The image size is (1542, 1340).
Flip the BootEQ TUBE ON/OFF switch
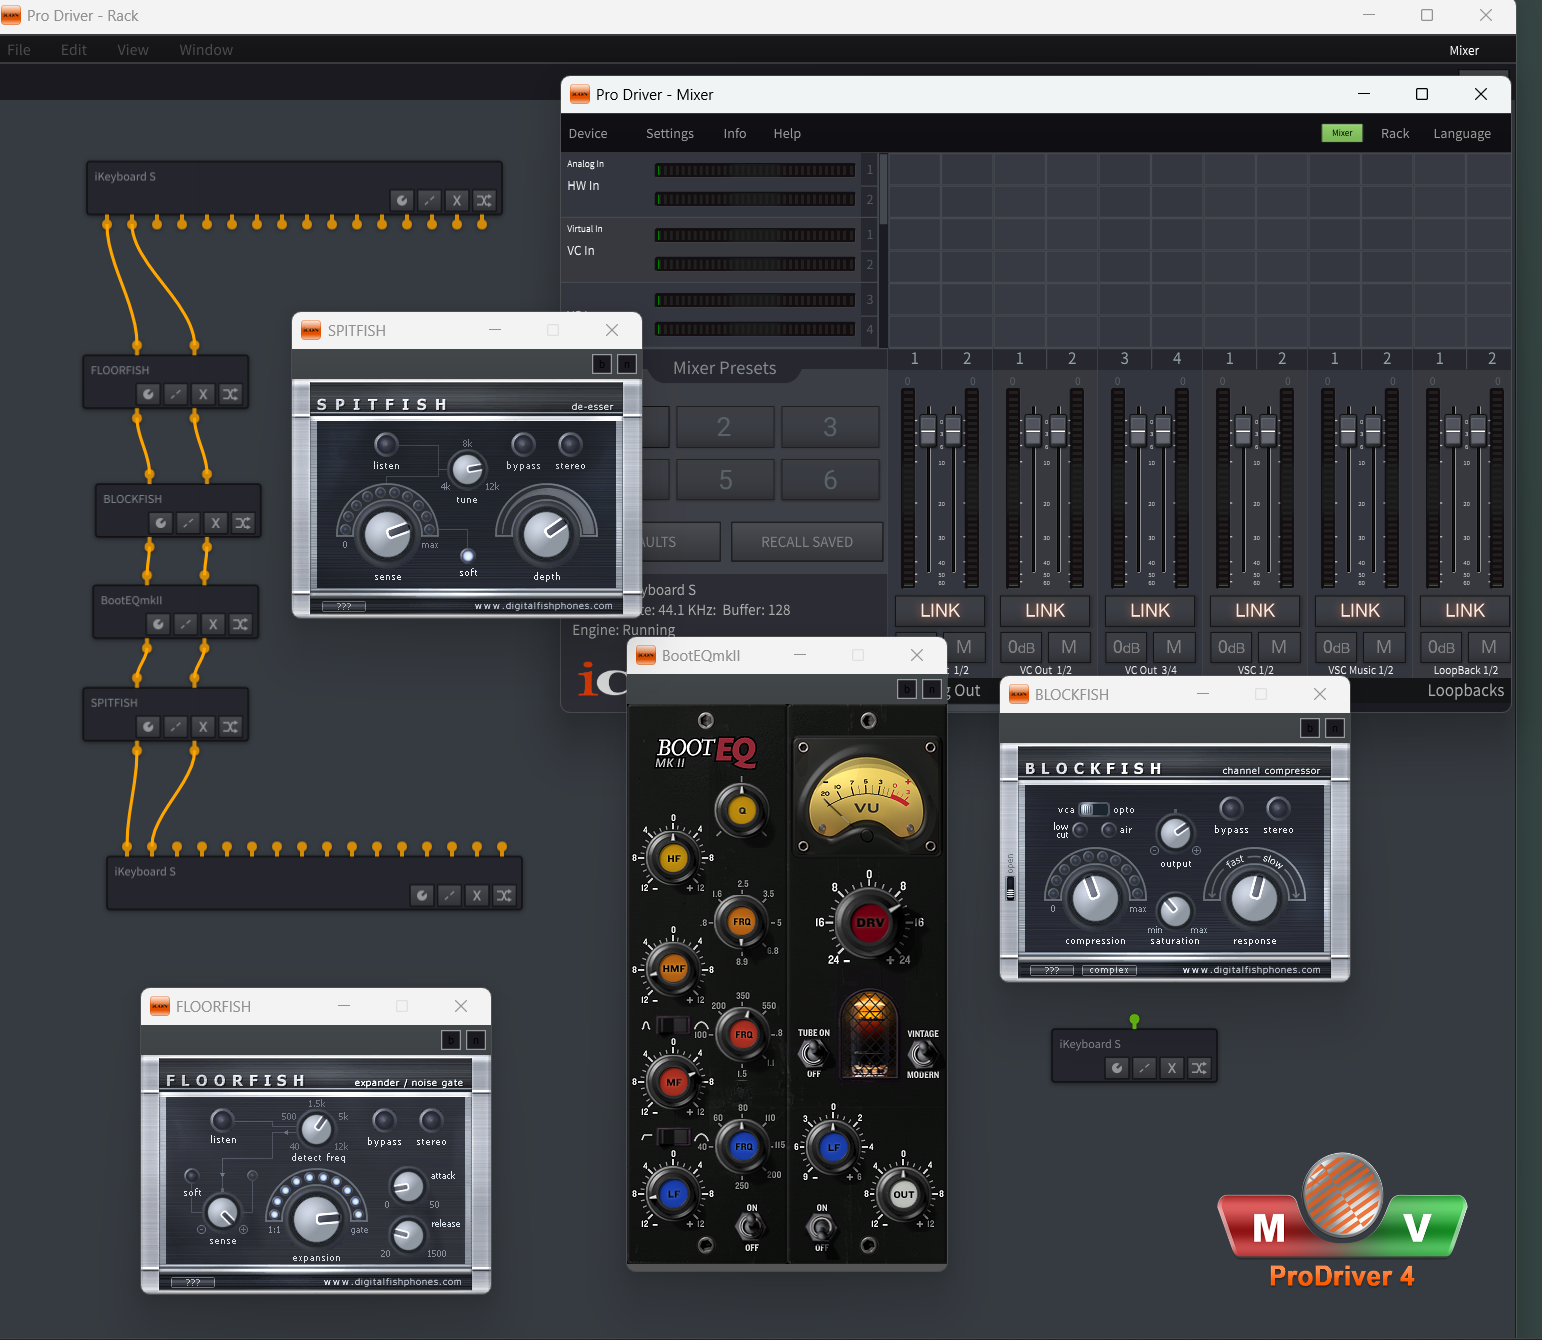[813, 1053]
